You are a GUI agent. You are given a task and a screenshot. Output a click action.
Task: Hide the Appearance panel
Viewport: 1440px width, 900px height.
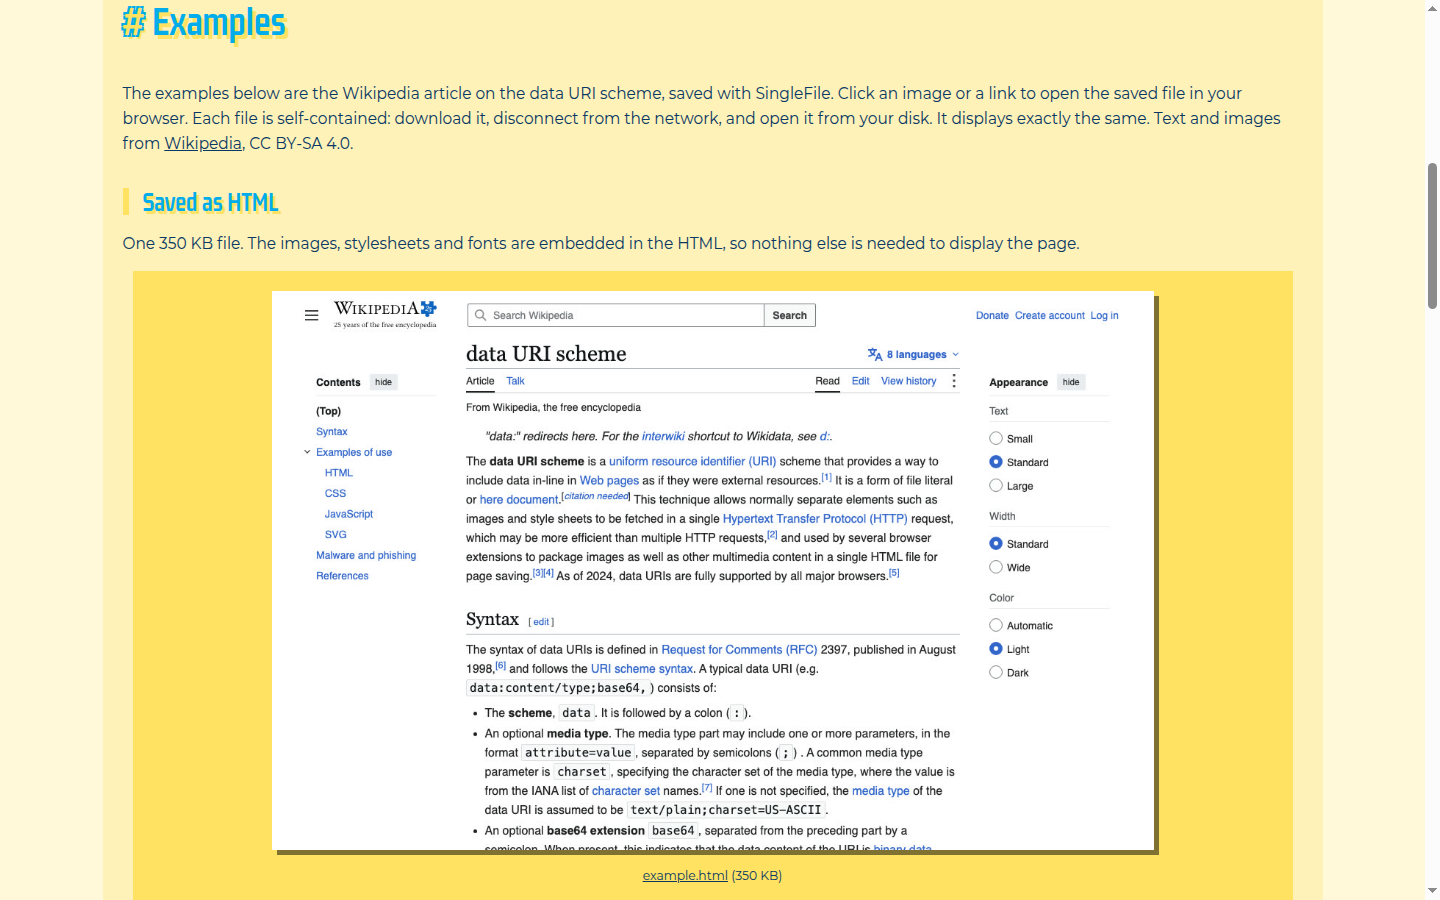pyautogui.click(x=1071, y=382)
